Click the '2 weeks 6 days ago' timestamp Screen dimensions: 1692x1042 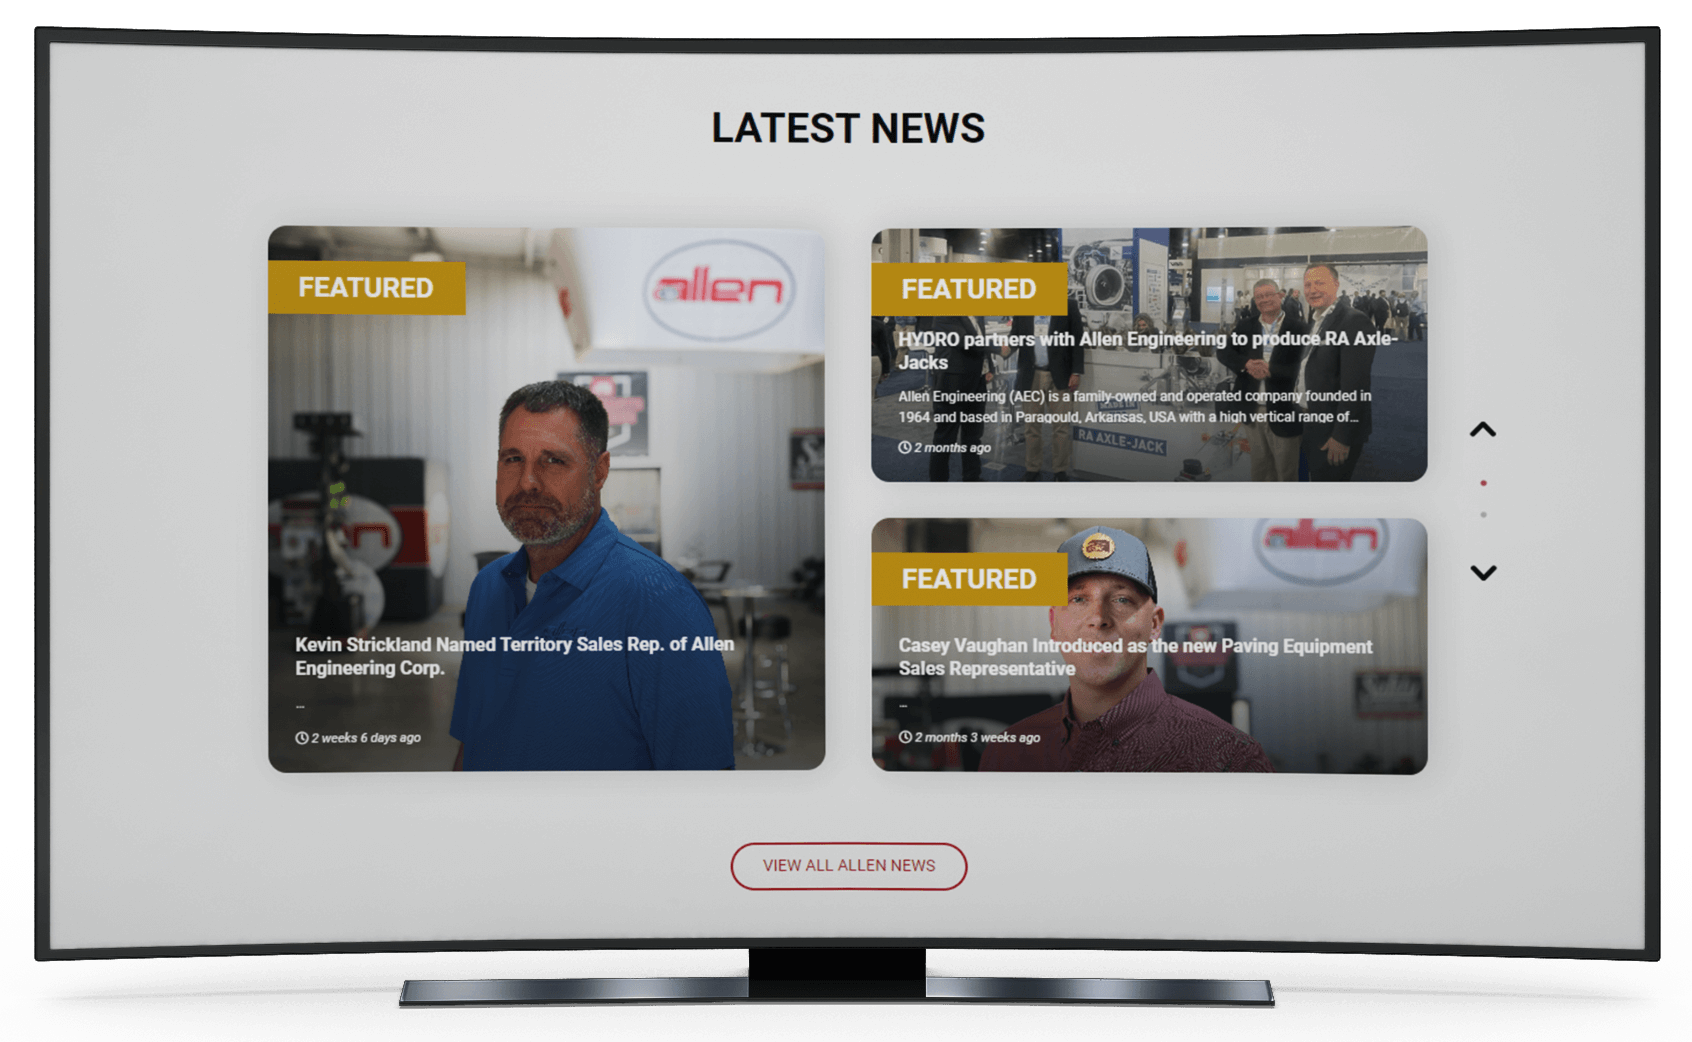tap(366, 738)
